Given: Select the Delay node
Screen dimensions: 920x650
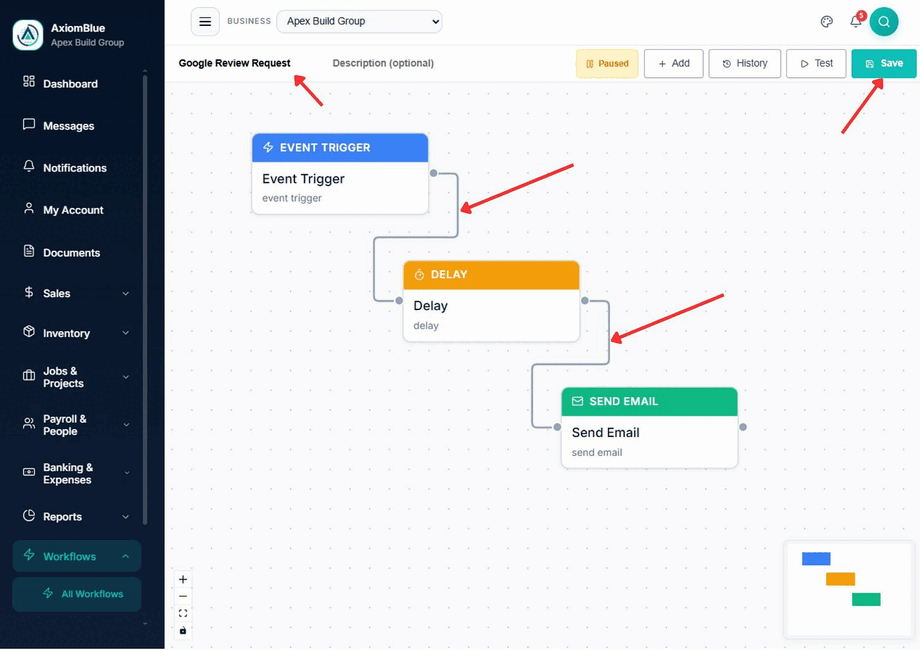Looking at the screenshot, I should 492,301.
